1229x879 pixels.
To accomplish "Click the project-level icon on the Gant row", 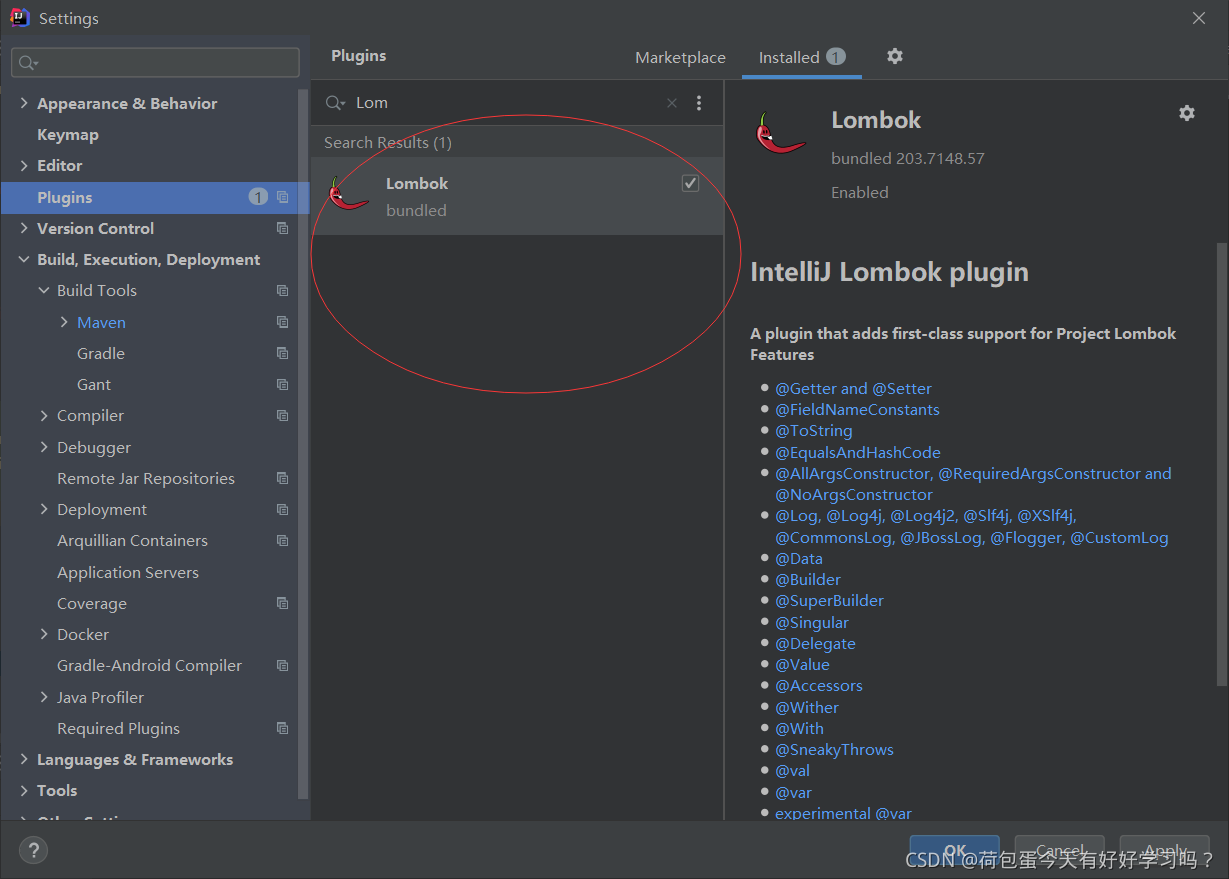I will pos(283,384).
